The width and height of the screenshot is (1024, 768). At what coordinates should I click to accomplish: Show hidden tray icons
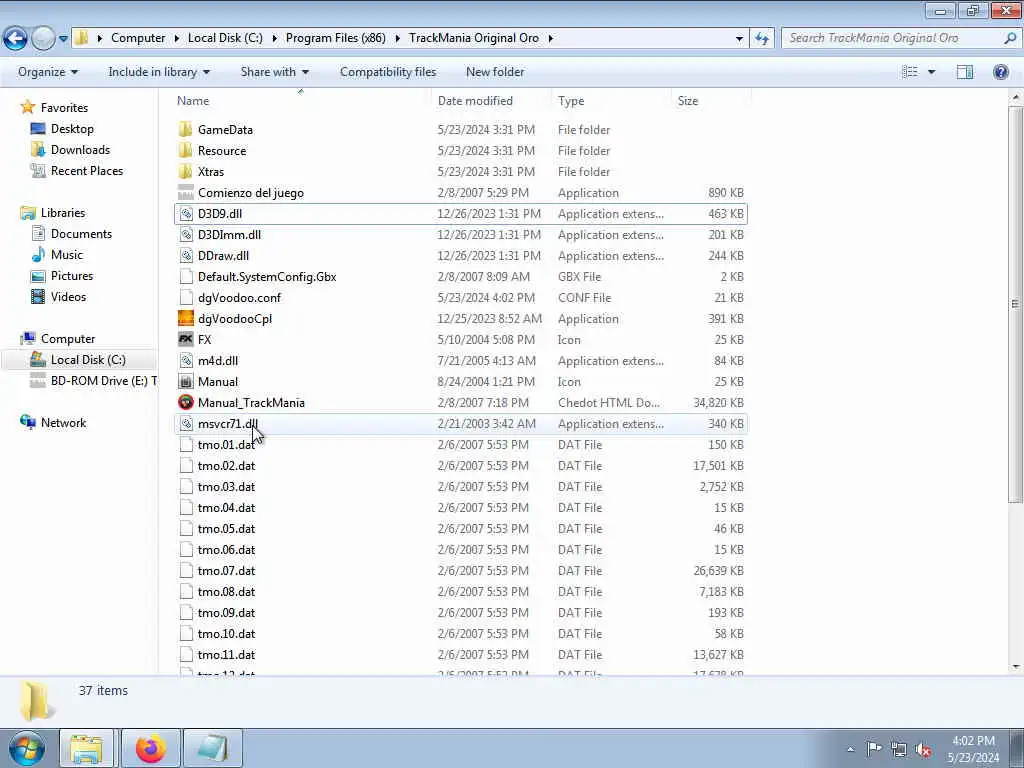pyautogui.click(x=850, y=749)
